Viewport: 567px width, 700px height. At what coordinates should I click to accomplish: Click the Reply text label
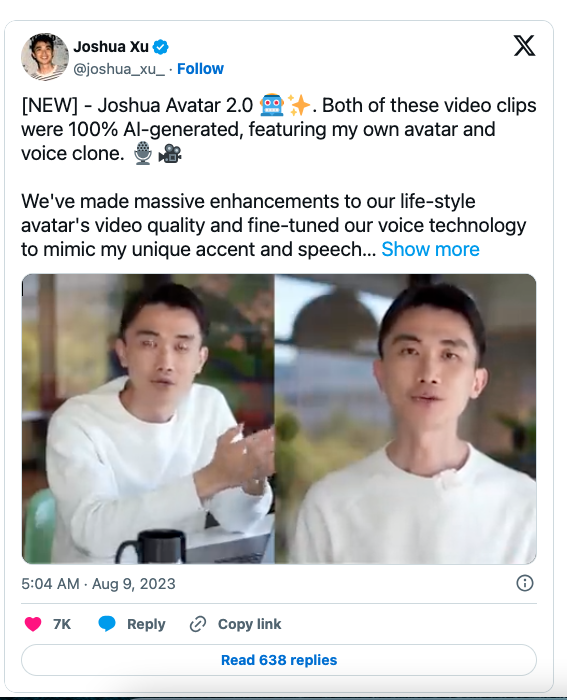click(146, 624)
